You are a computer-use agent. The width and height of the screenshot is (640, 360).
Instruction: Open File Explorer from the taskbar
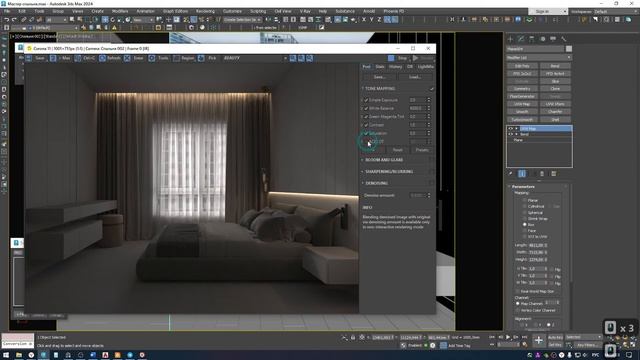[x=19, y=355]
